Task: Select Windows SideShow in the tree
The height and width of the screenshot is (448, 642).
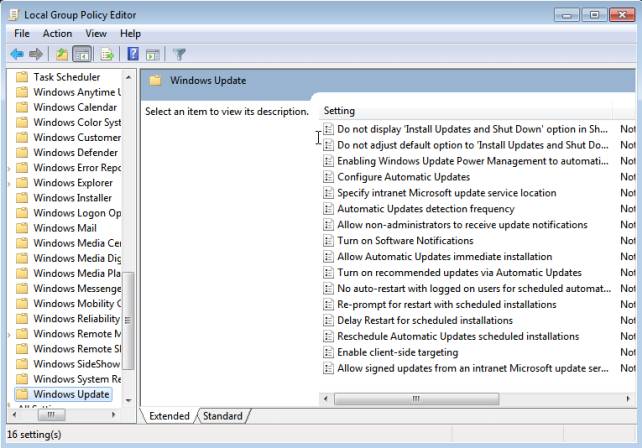Action: 77,364
